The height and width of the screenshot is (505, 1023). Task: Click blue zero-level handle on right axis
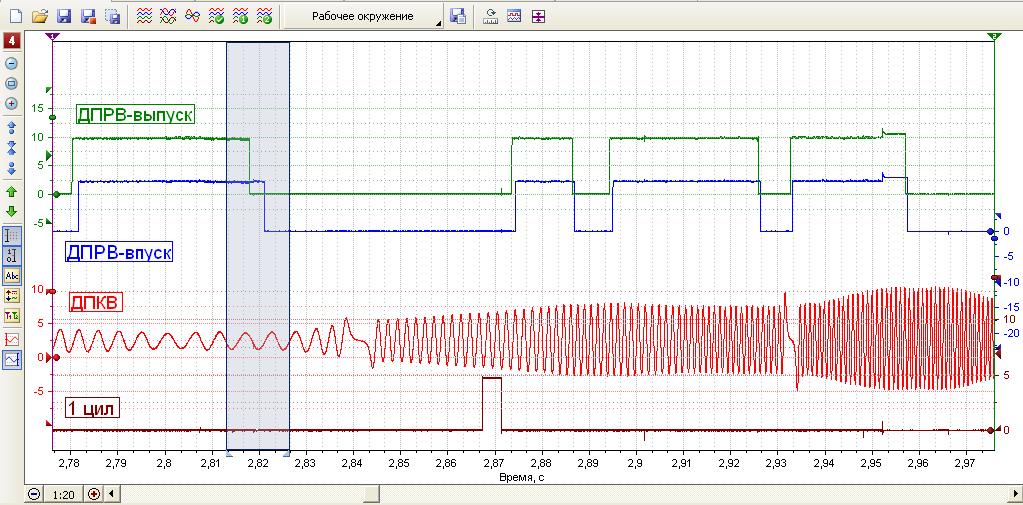[x=990, y=232]
